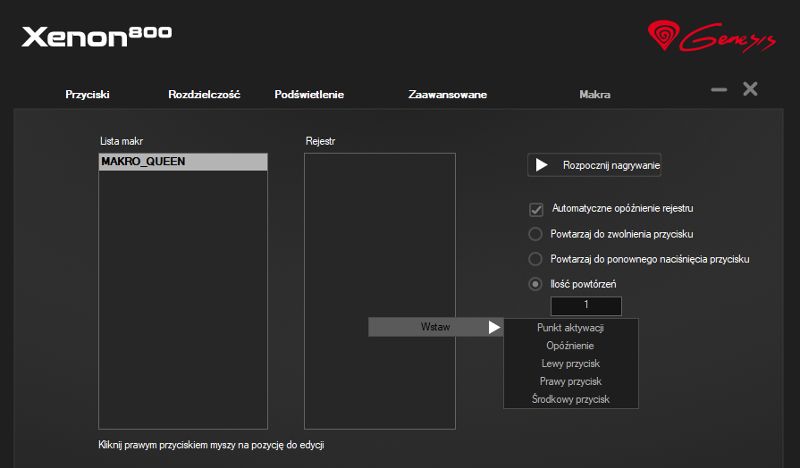The height and width of the screenshot is (468, 800).
Task: Open the Podświetlenie tab
Action: [x=309, y=94]
